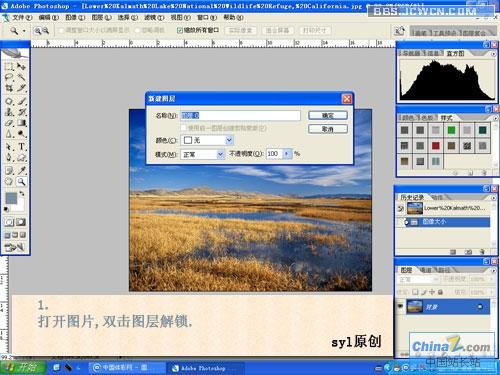500x375 pixels.
Task: Select the Path Selection tool
Action: (x=9, y=147)
